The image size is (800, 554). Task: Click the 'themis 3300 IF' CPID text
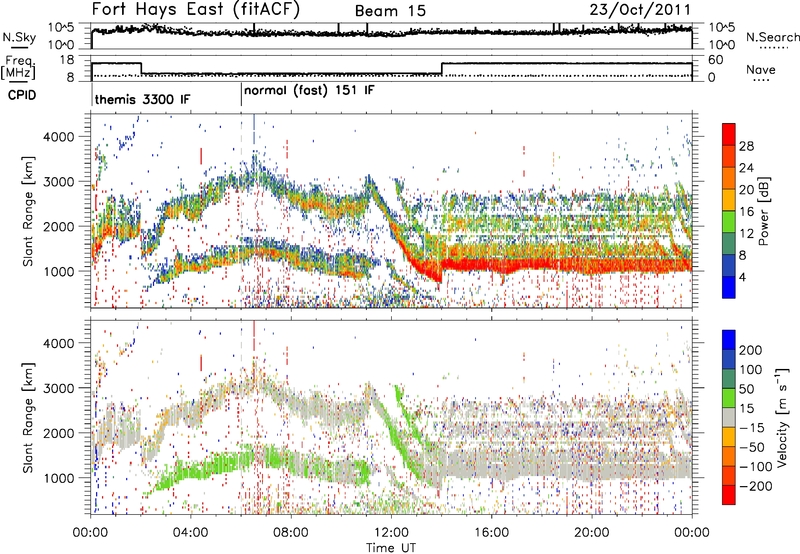[x=142, y=99]
